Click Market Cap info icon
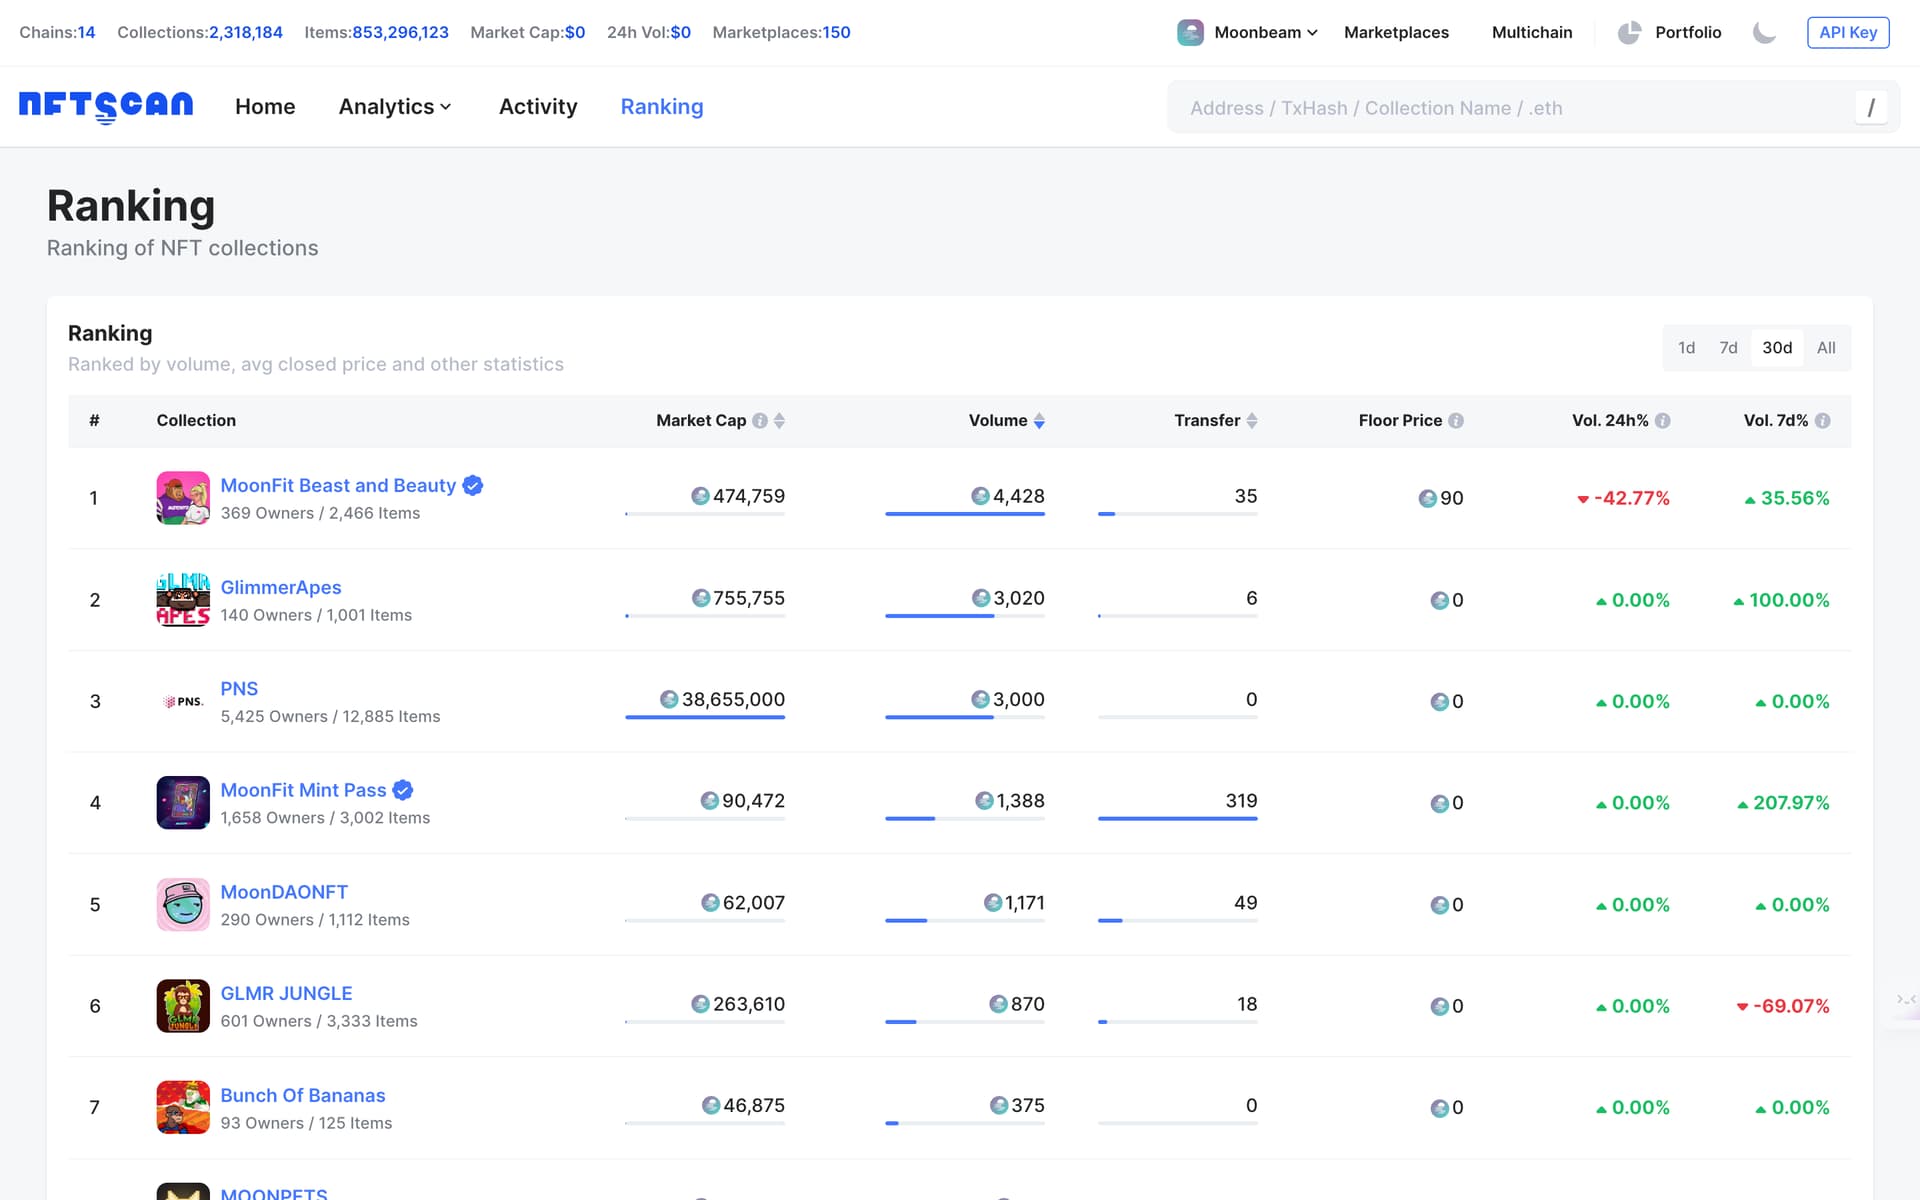The height and width of the screenshot is (1200, 1920). coord(760,421)
